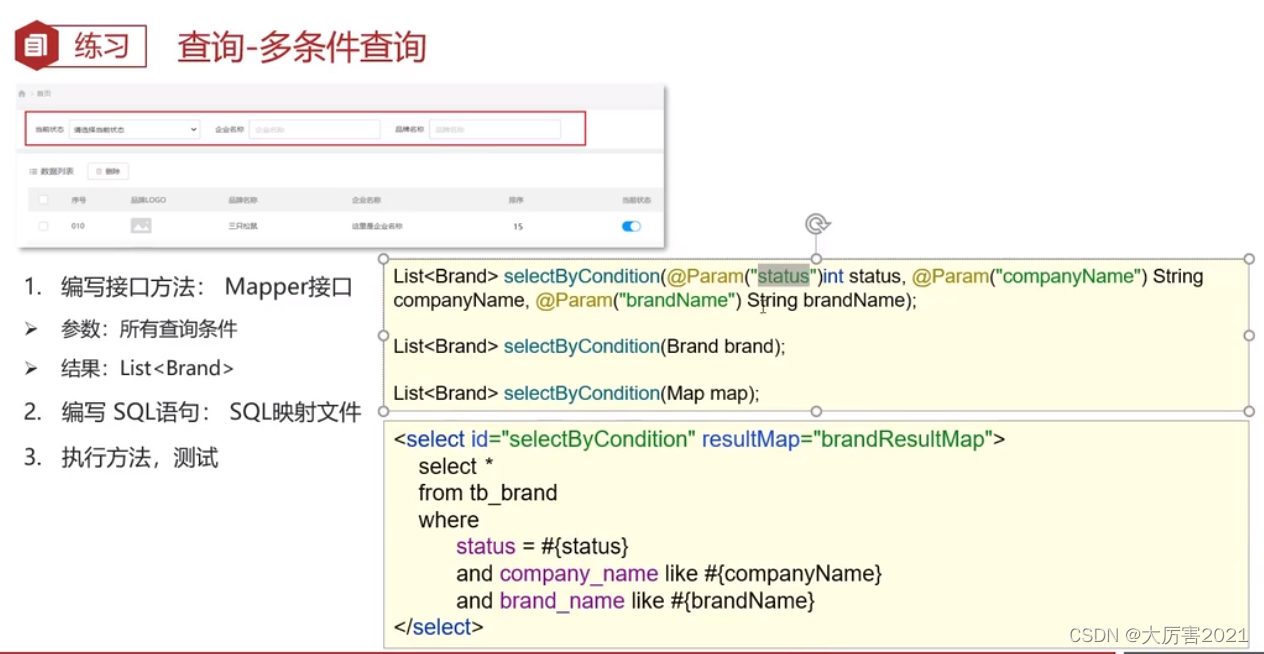Click the 练习 label box
Viewport: 1264px width, 654px height.
pos(101,46)
